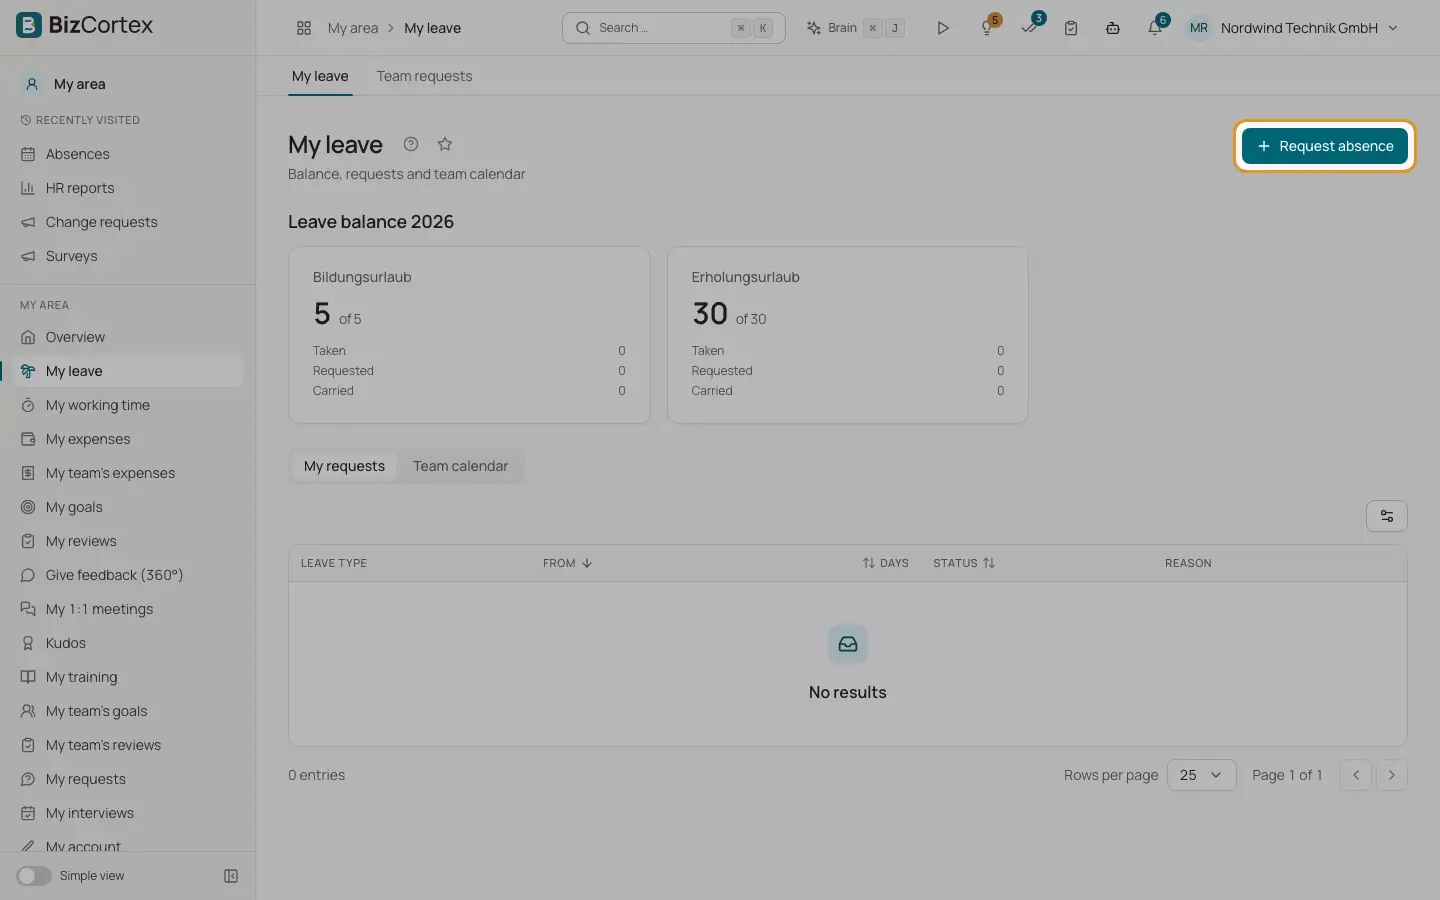Click the Search input field
Viewport: 1440px width, 900px height.
(674, 28)
